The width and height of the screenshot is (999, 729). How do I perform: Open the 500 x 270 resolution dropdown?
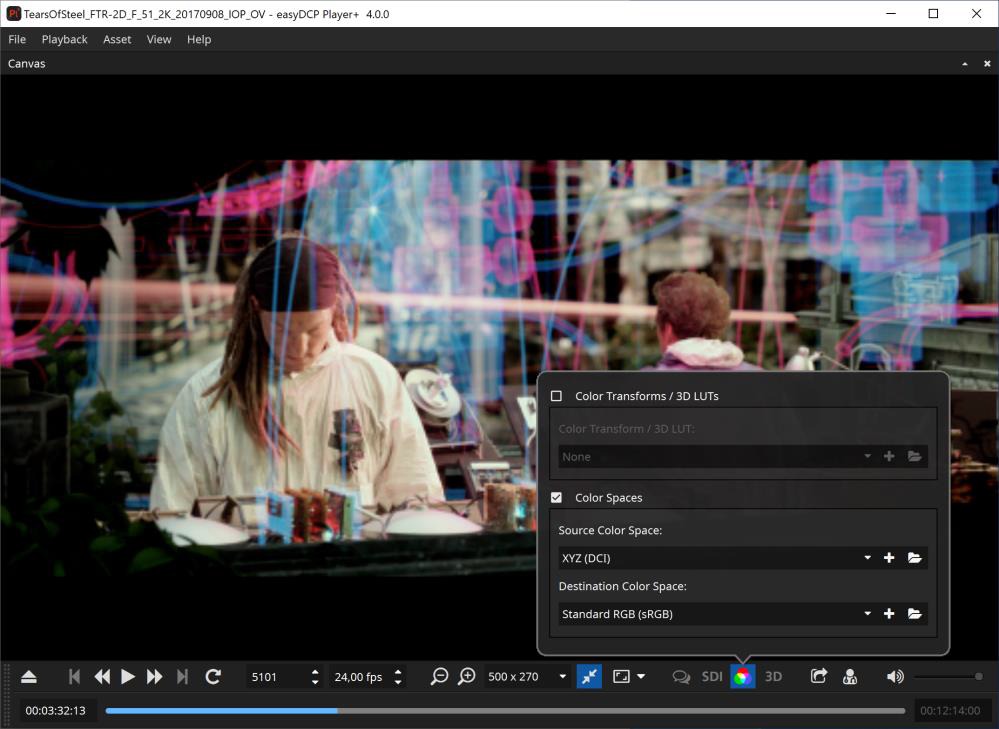point(527,677)
